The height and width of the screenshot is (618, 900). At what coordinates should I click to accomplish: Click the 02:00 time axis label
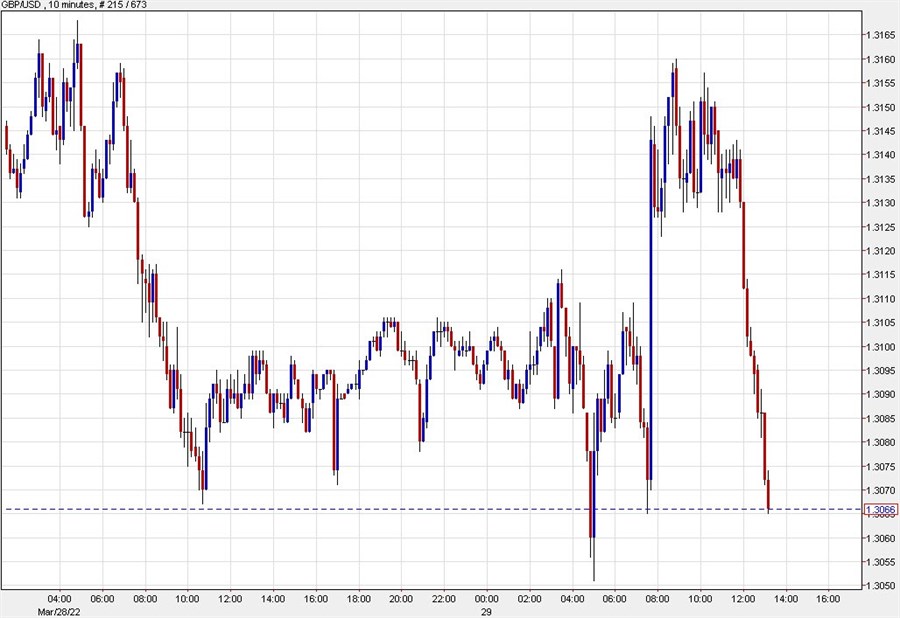529,599
